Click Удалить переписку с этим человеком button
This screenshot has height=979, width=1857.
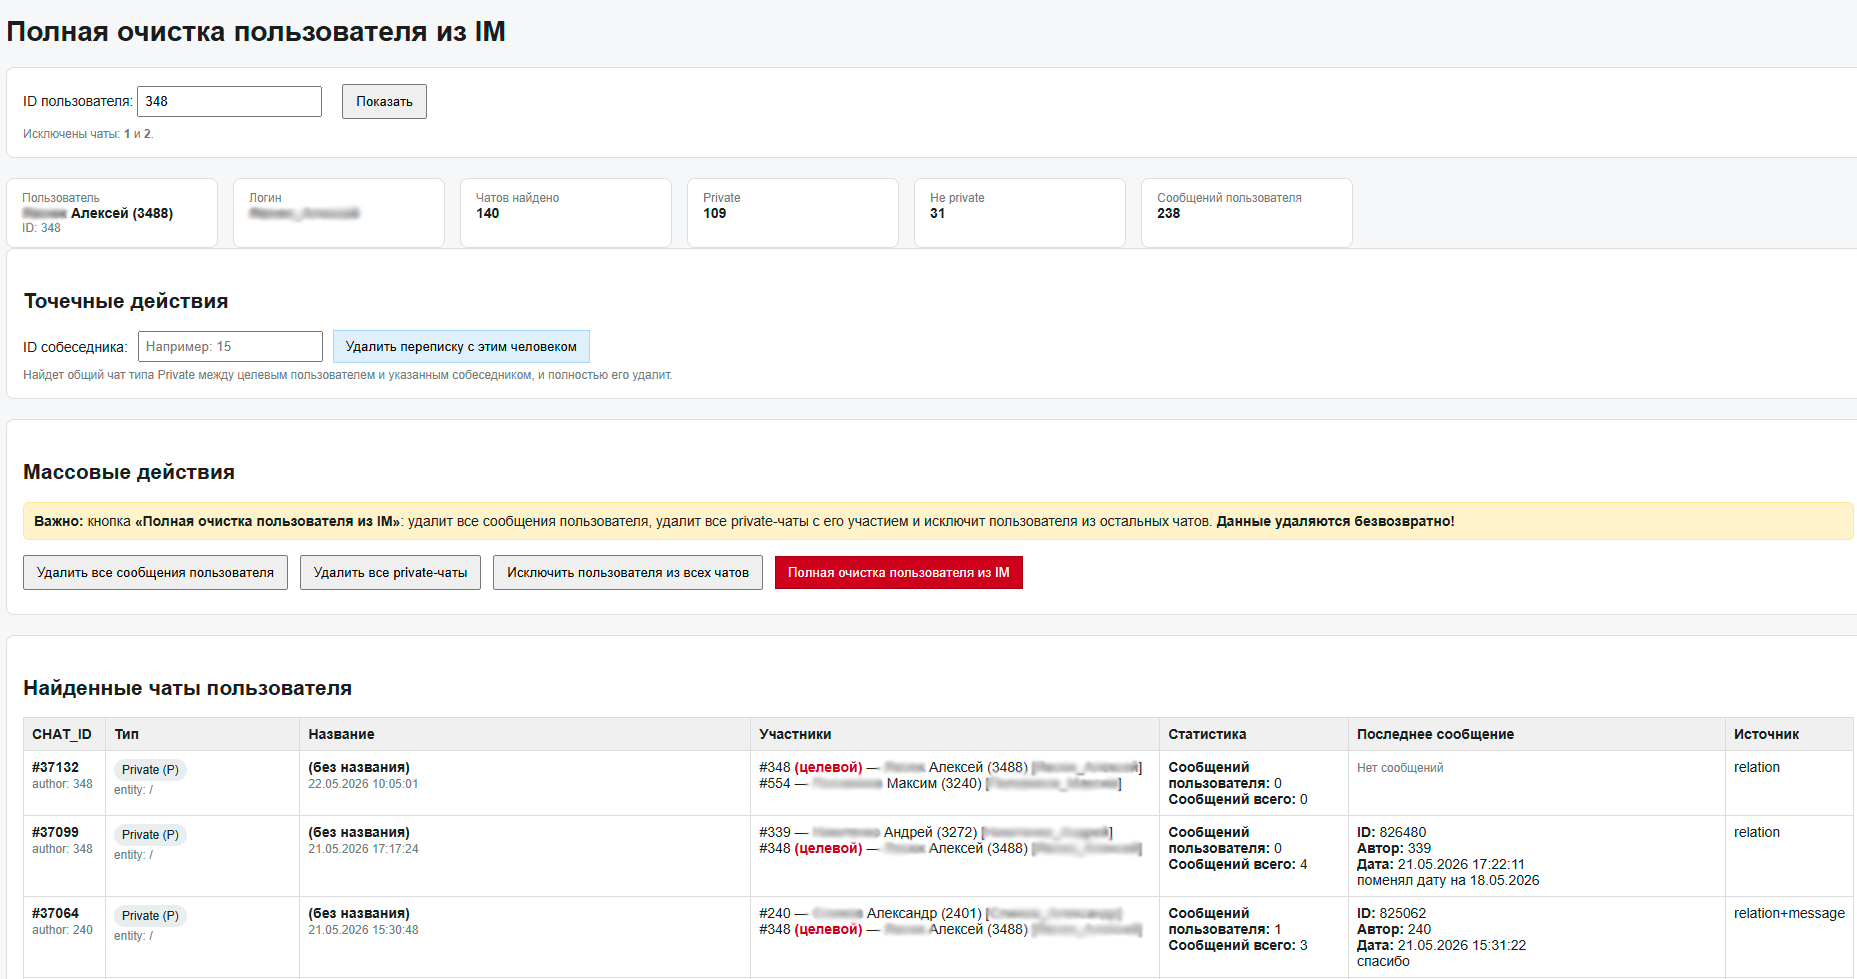(x=461, y=346)
